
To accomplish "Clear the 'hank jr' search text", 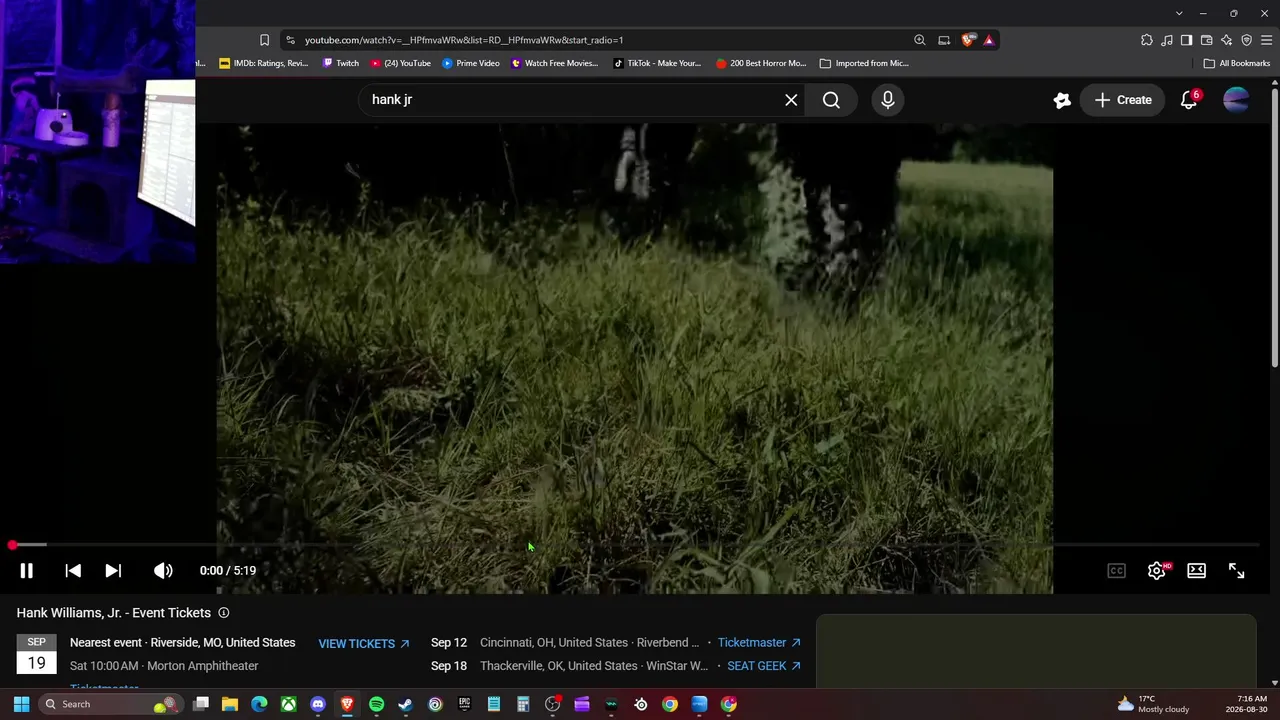I will click(x=791, y=100).
